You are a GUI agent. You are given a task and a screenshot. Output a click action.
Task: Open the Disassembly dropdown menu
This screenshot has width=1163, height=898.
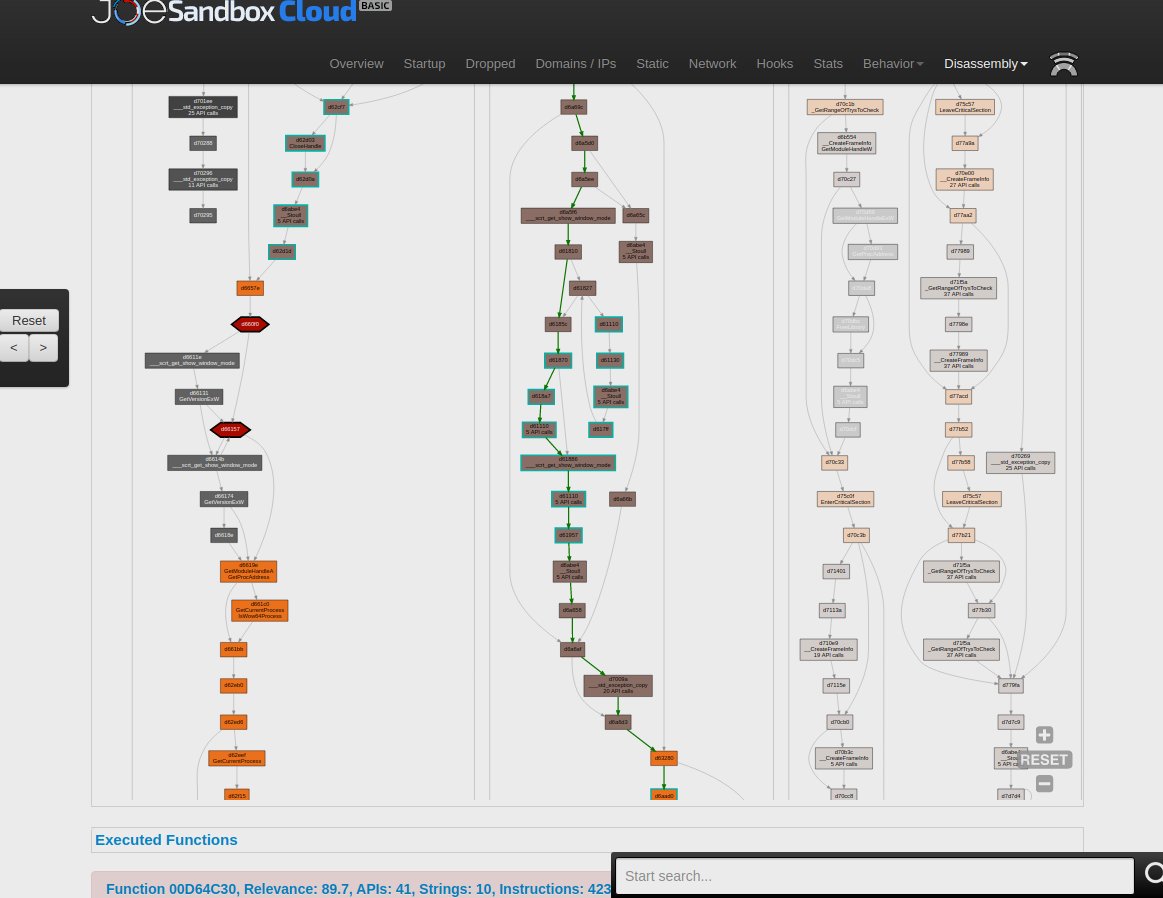(x=984, y=63)
